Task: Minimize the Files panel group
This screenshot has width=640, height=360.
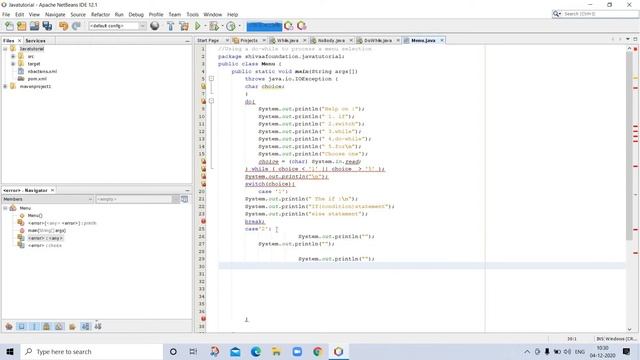Action: click(187, 41)
